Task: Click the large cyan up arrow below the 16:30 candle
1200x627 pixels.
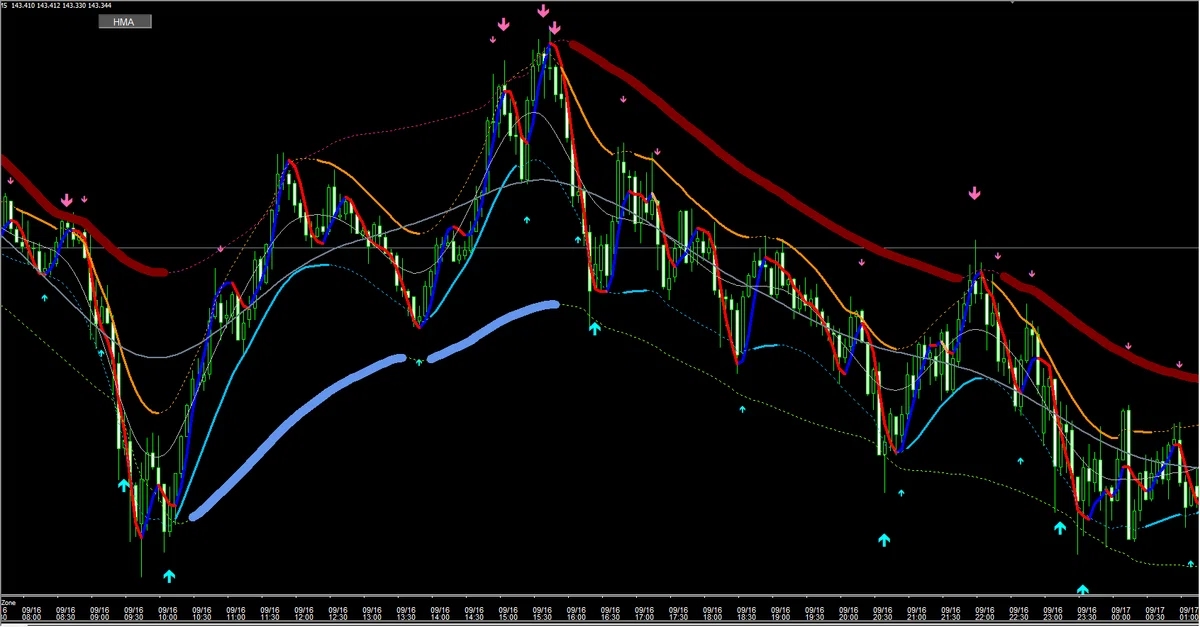Action: click(595, 326)
